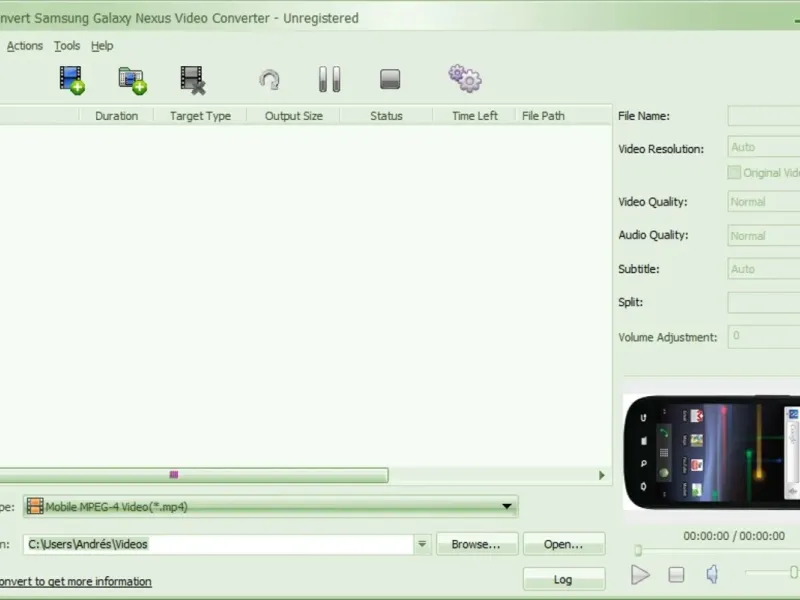Click the preview seek slider handle
The width and height of the screenshot is (800, 600).
click(638, 551)
